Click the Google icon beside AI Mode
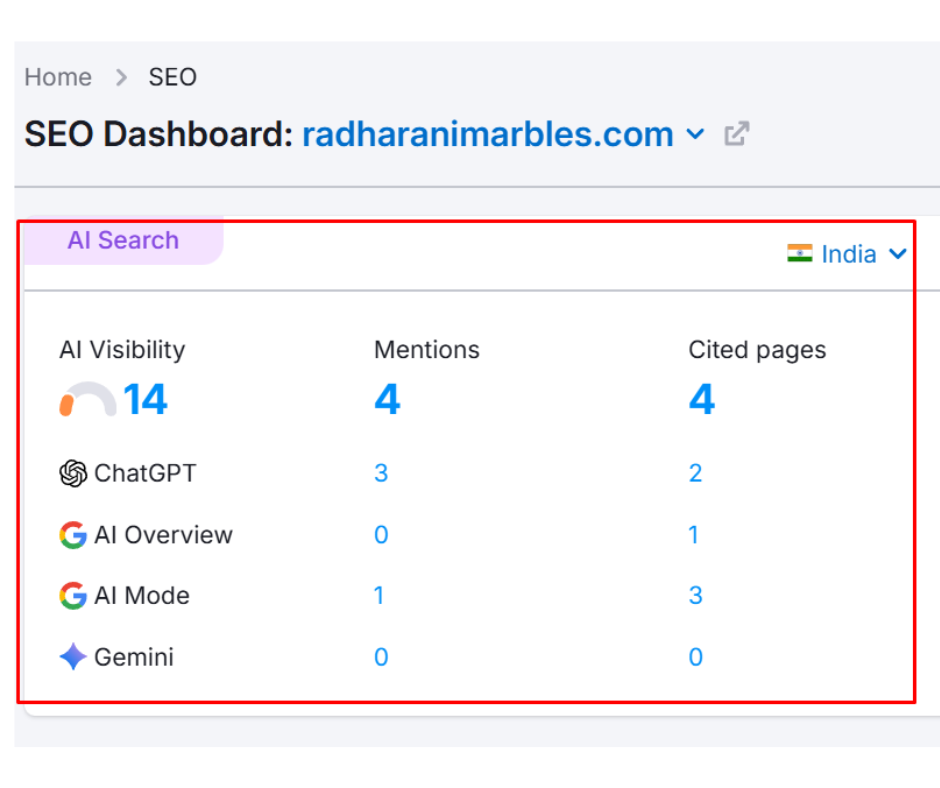 [x=71, y=595]
